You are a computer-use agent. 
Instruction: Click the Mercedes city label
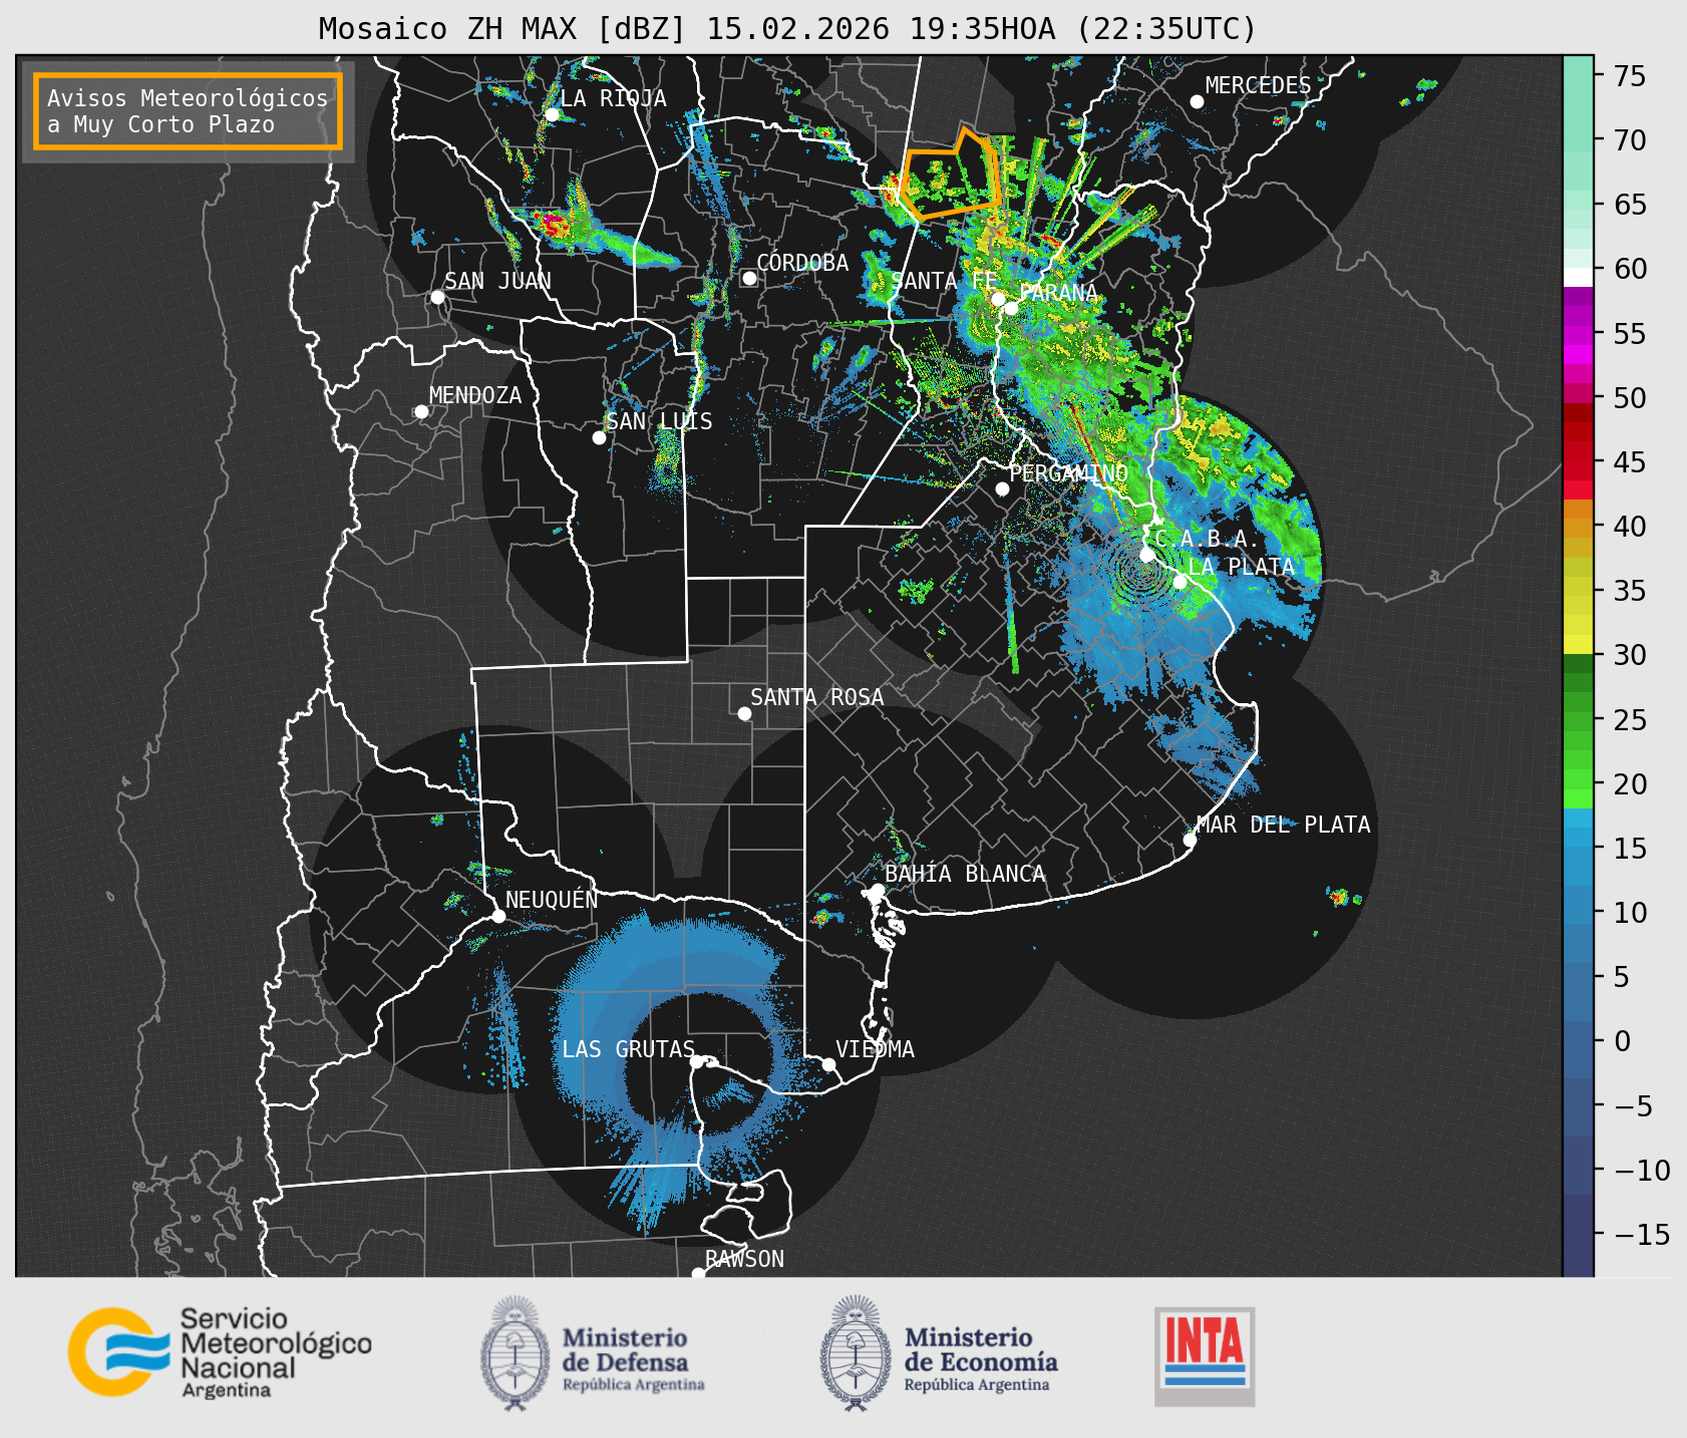pyautogui.click(x=1258, y=86)
